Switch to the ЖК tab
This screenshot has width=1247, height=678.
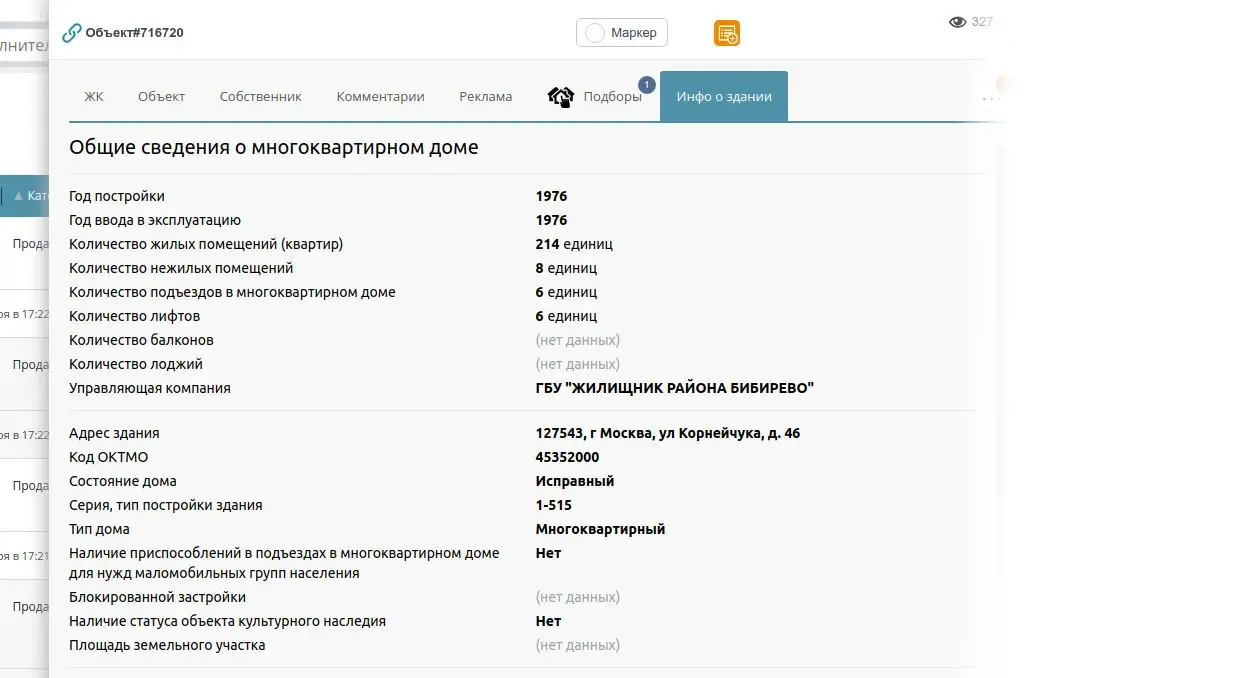point(93,97)
